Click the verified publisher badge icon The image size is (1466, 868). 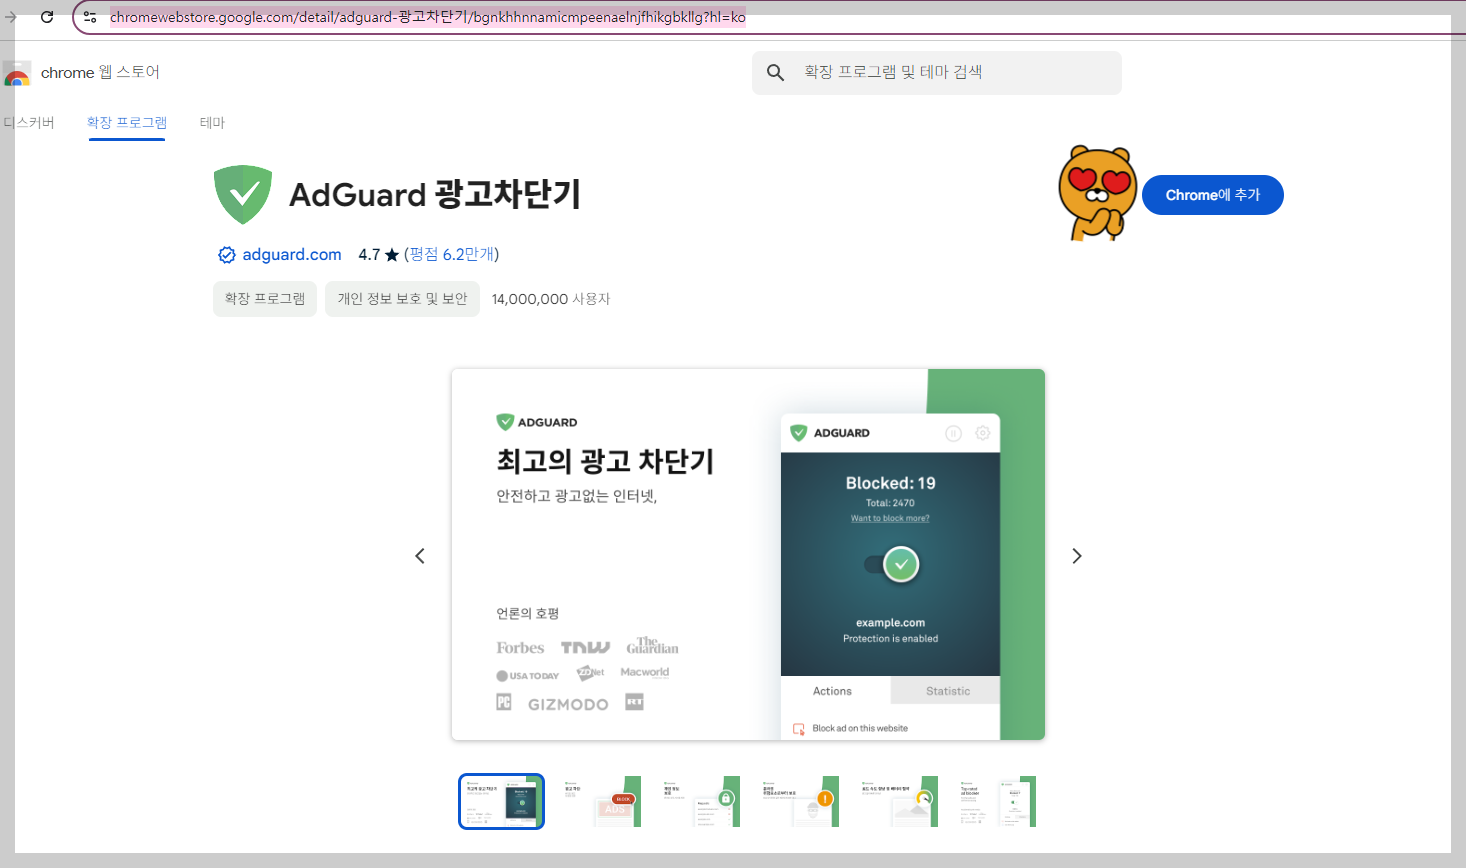(227, 255)
